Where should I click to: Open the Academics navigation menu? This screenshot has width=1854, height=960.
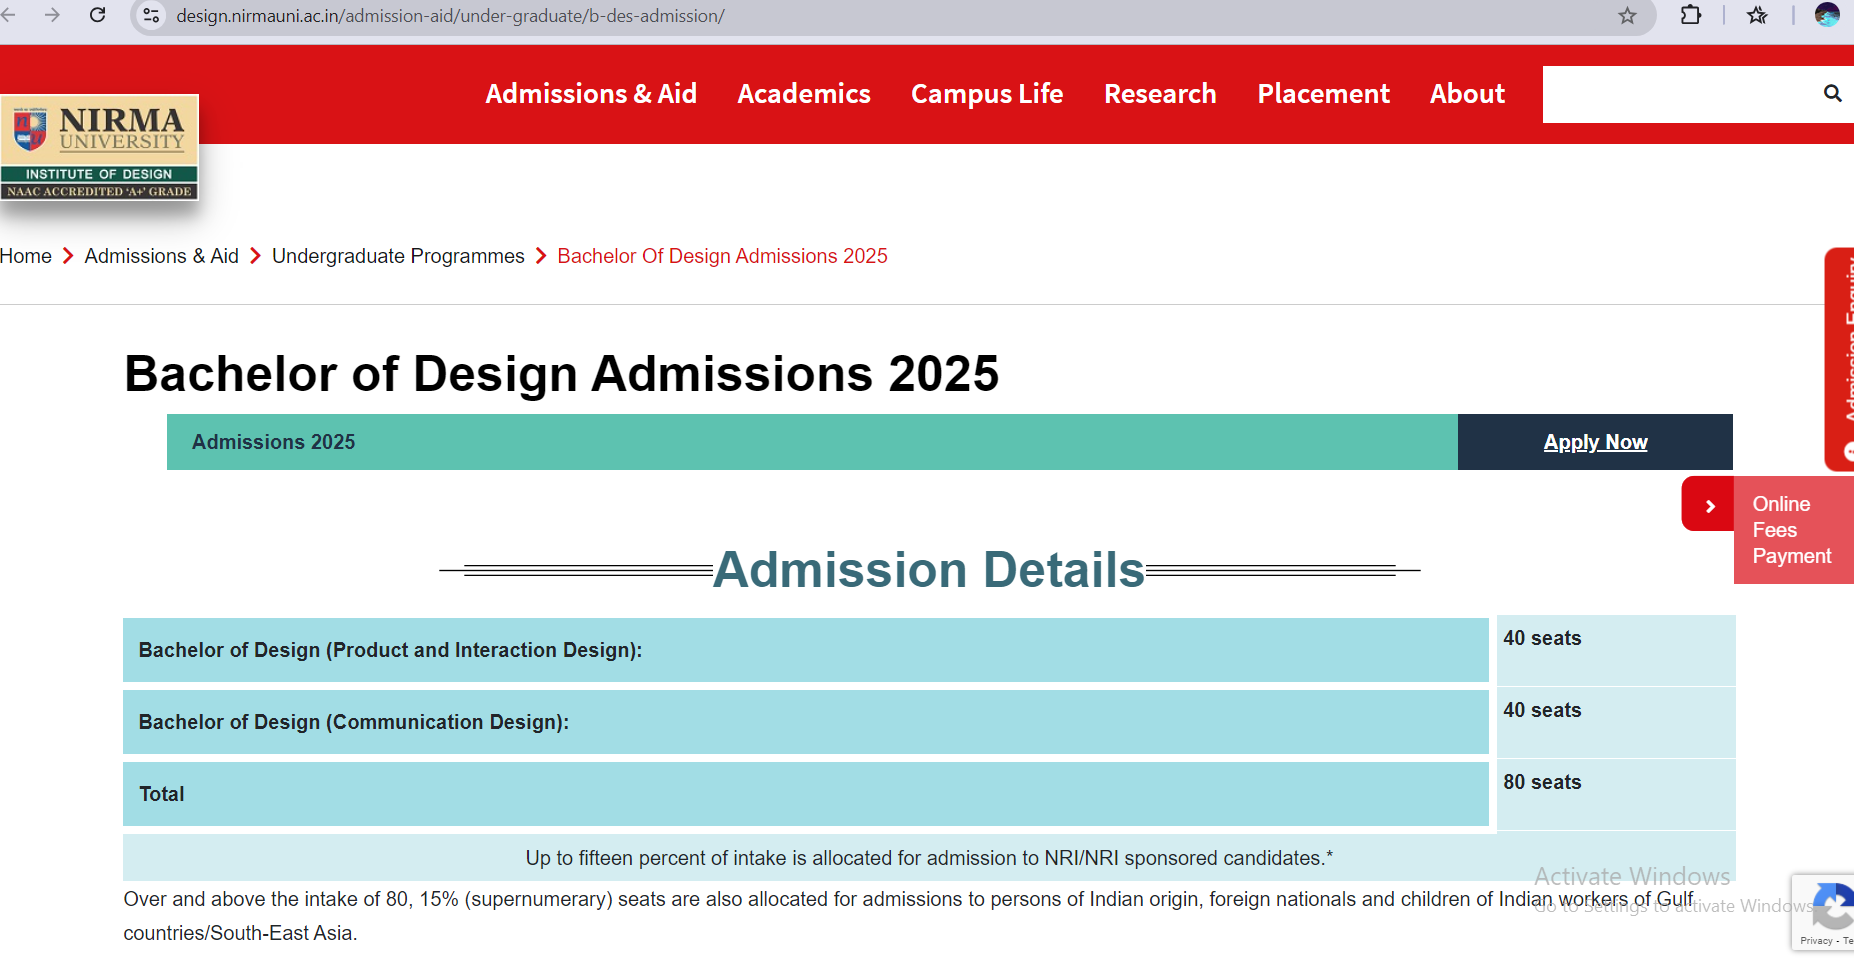[803, 94]
